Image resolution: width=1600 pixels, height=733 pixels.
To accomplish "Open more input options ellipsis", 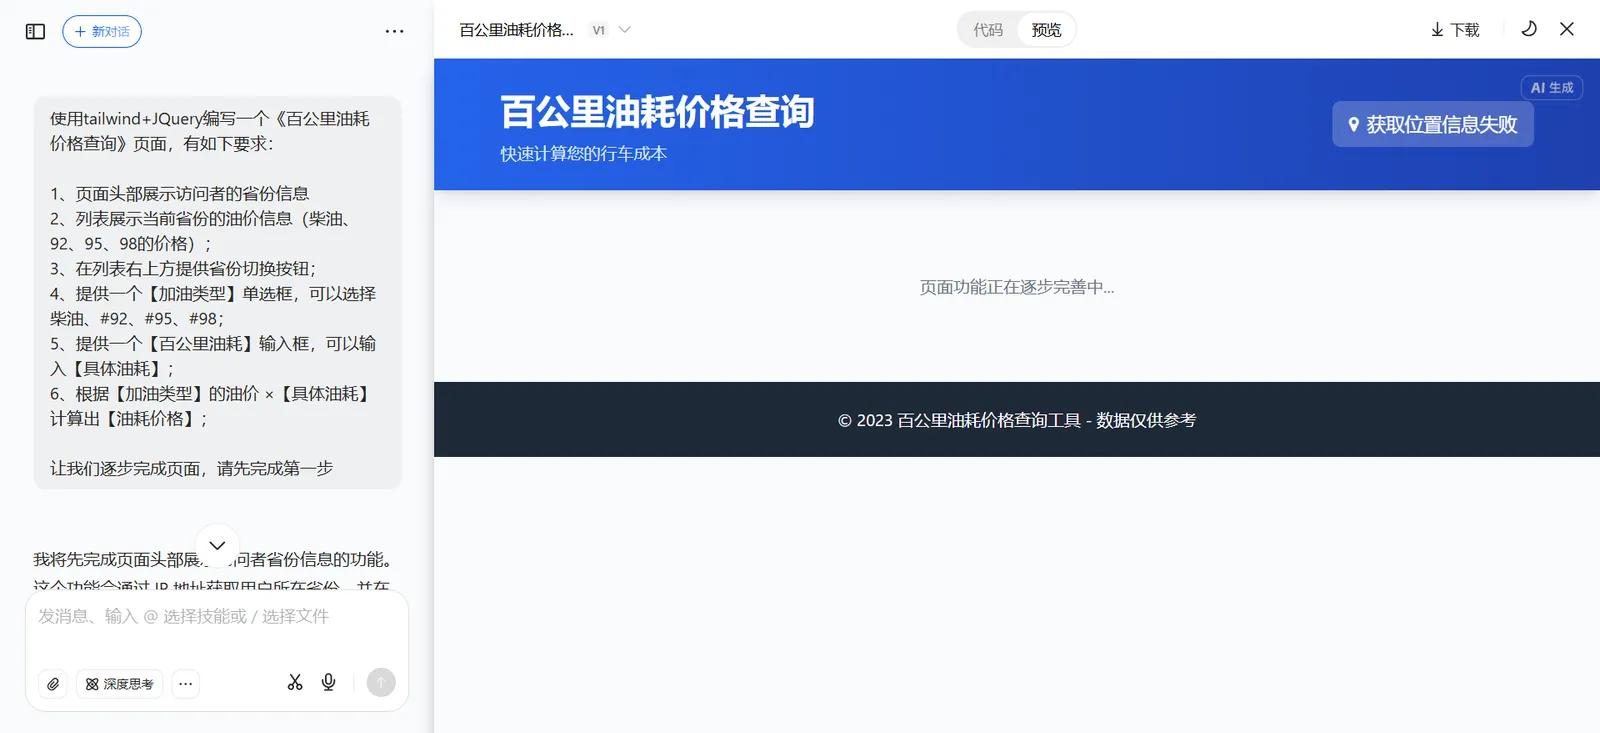I will 186,684.
